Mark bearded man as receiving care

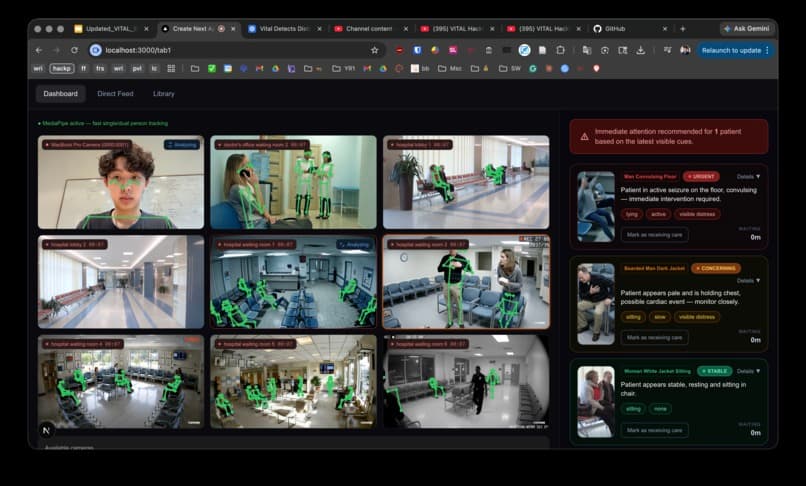click(x=654, y=338)
